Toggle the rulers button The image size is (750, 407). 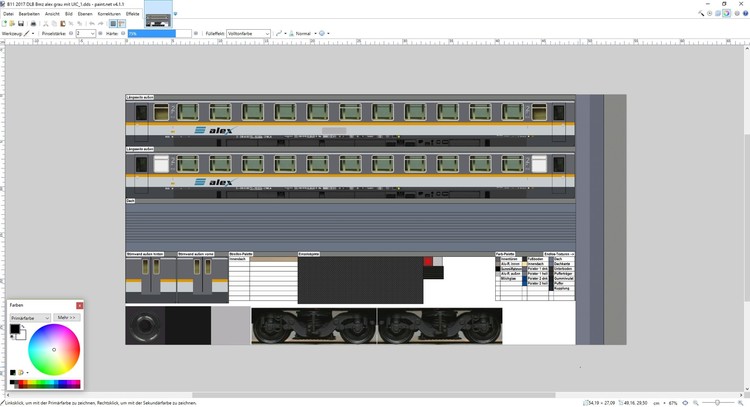tap(121, 23)
